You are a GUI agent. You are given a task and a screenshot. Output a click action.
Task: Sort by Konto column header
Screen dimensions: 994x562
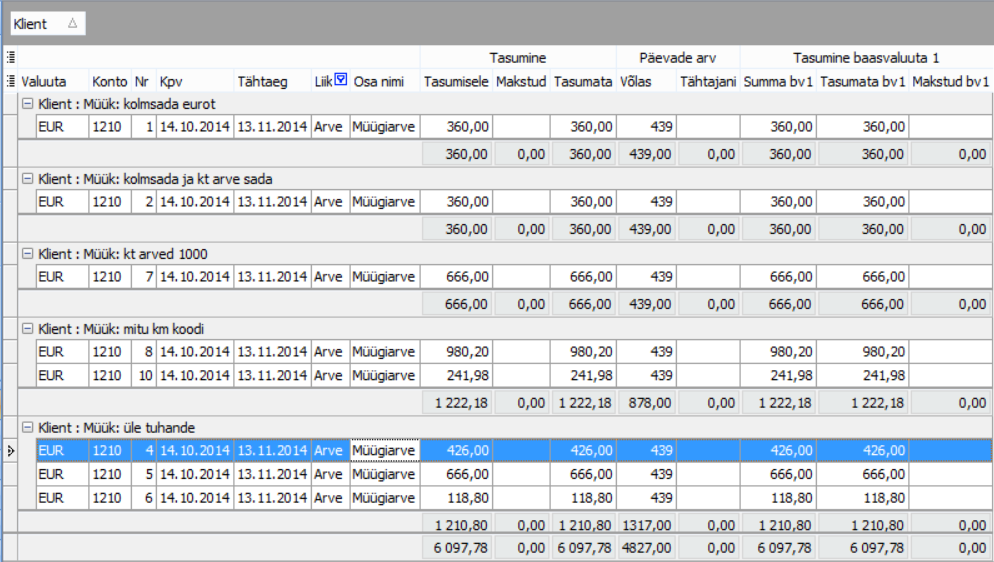110,81
